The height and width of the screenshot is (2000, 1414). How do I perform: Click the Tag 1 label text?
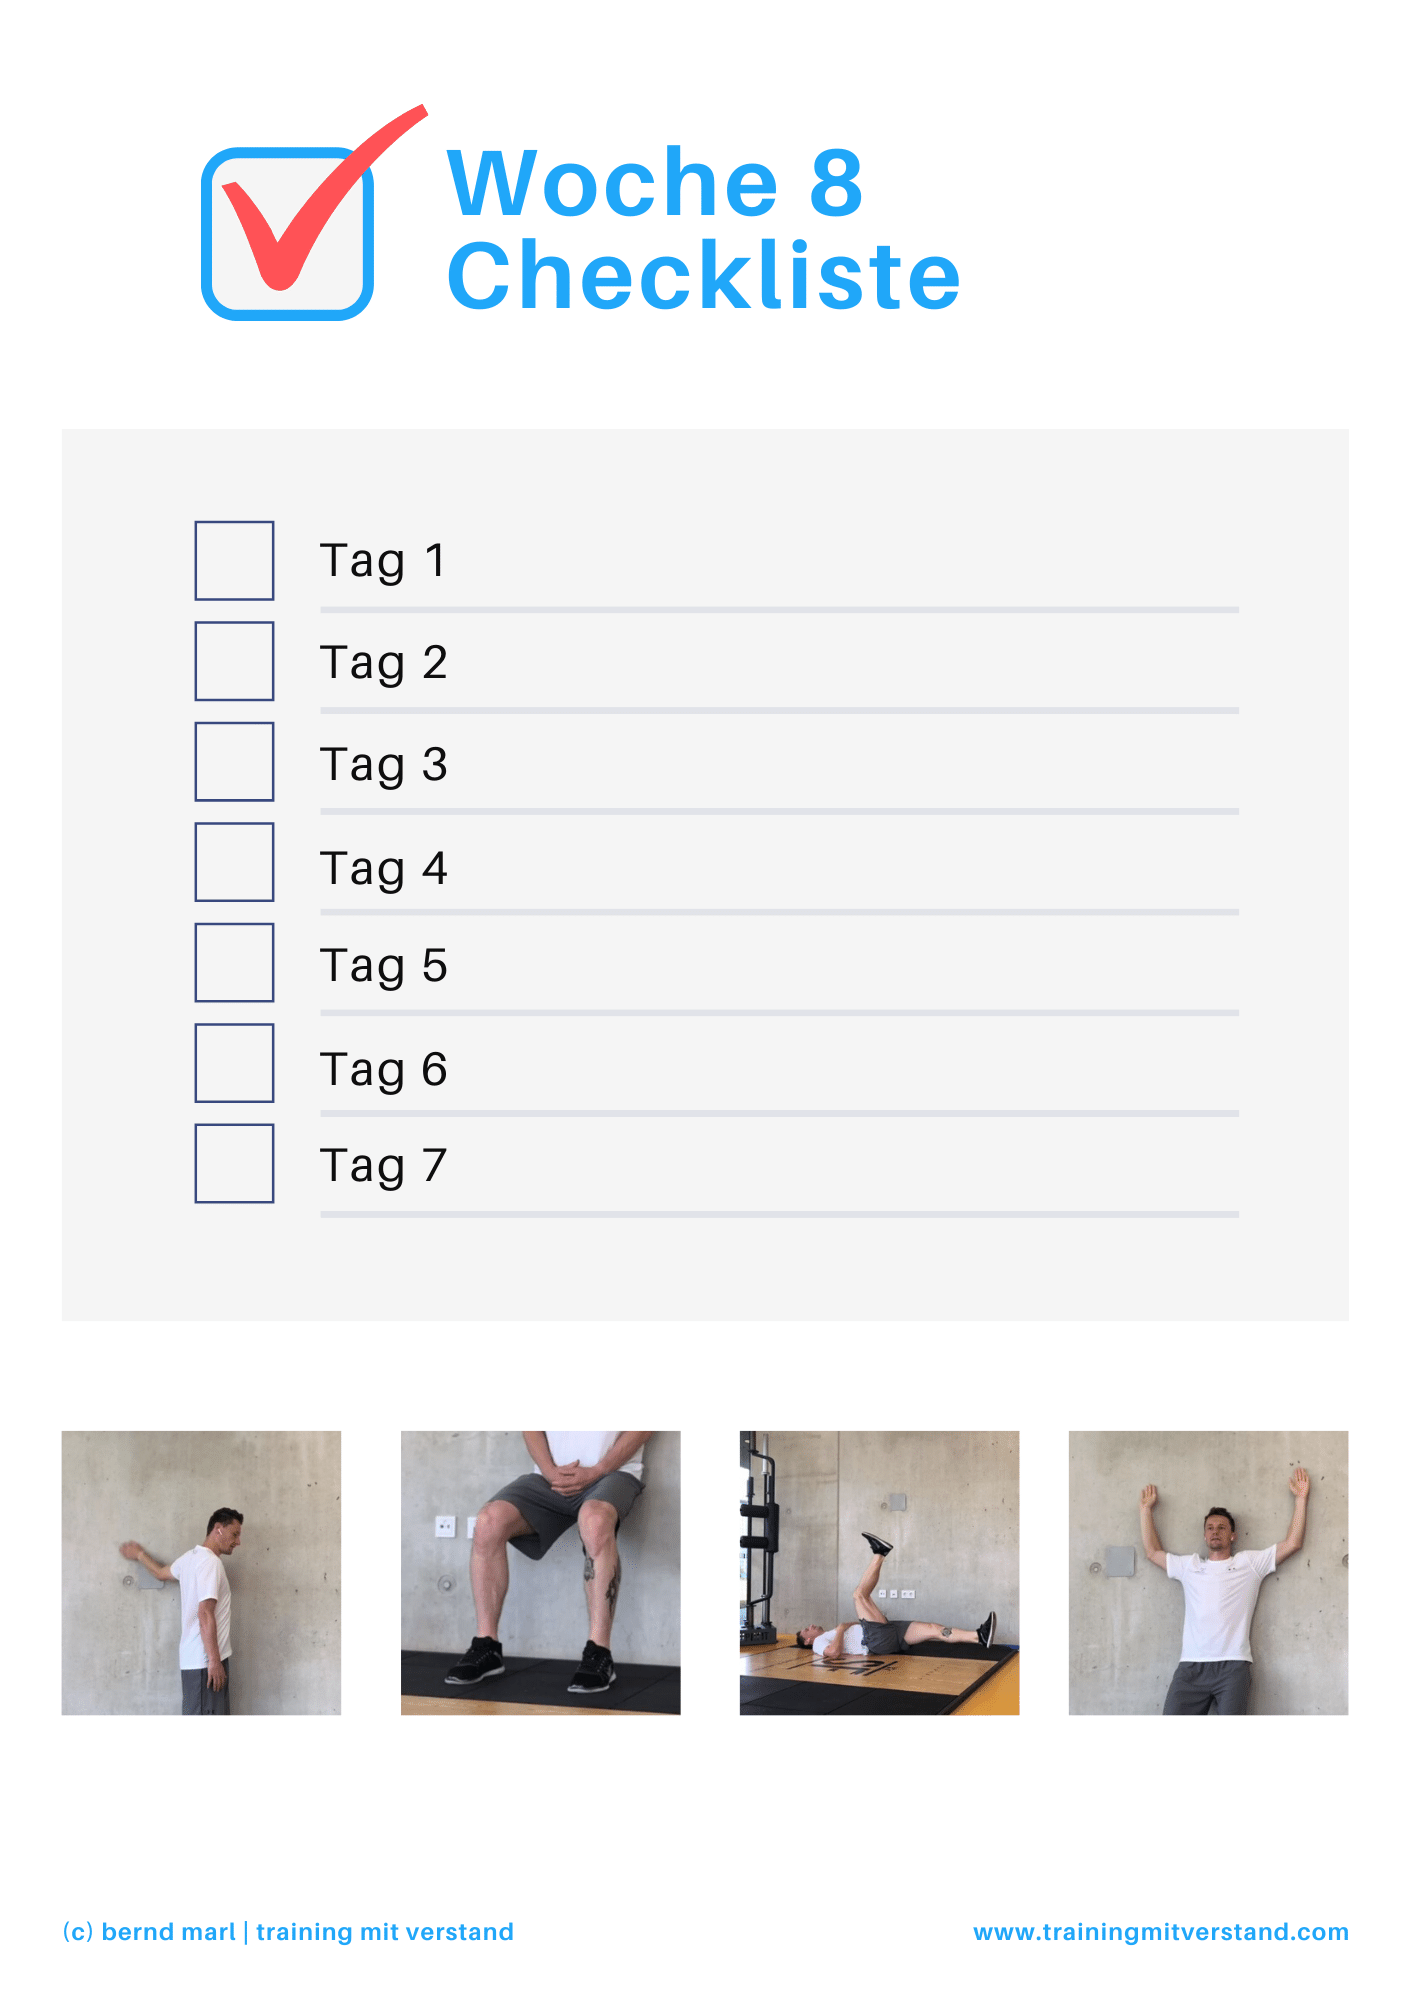(383, 562)
